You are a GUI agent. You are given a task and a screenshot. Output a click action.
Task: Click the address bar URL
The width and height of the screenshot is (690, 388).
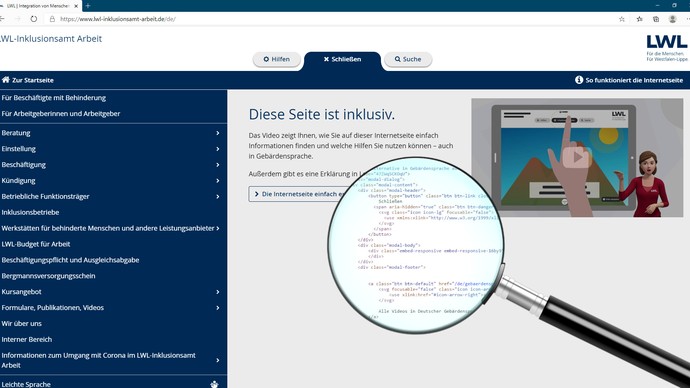pos(118,19)
